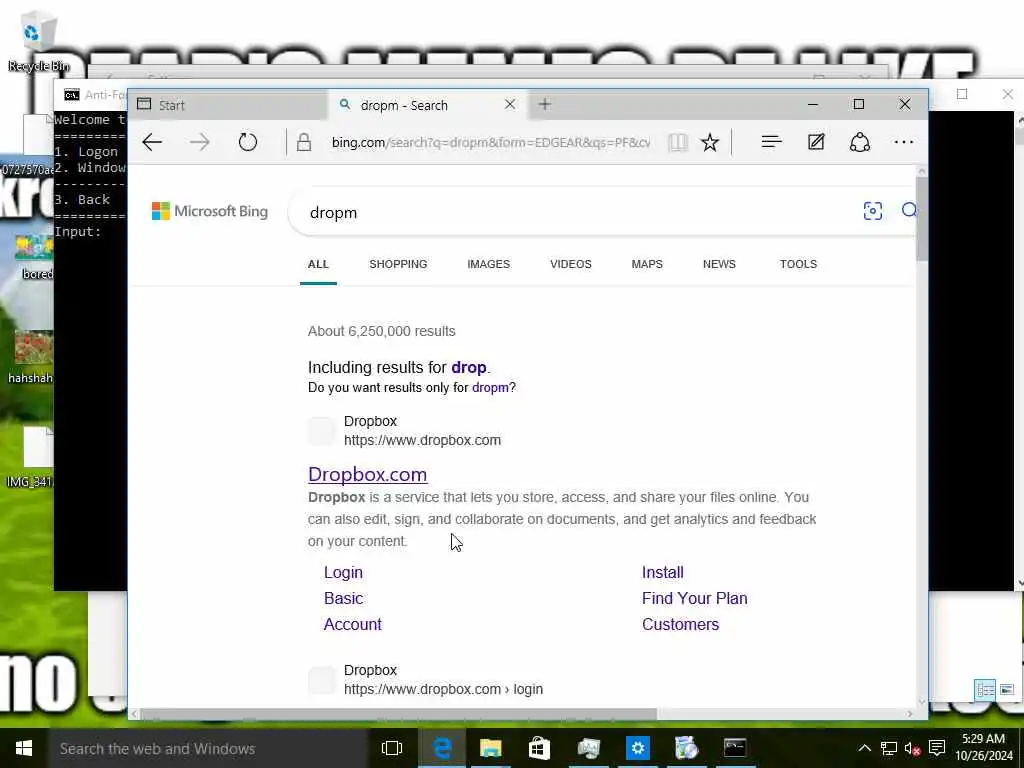Click the network tray icon
1024x768 pixels.
click(x=888, y=748)
